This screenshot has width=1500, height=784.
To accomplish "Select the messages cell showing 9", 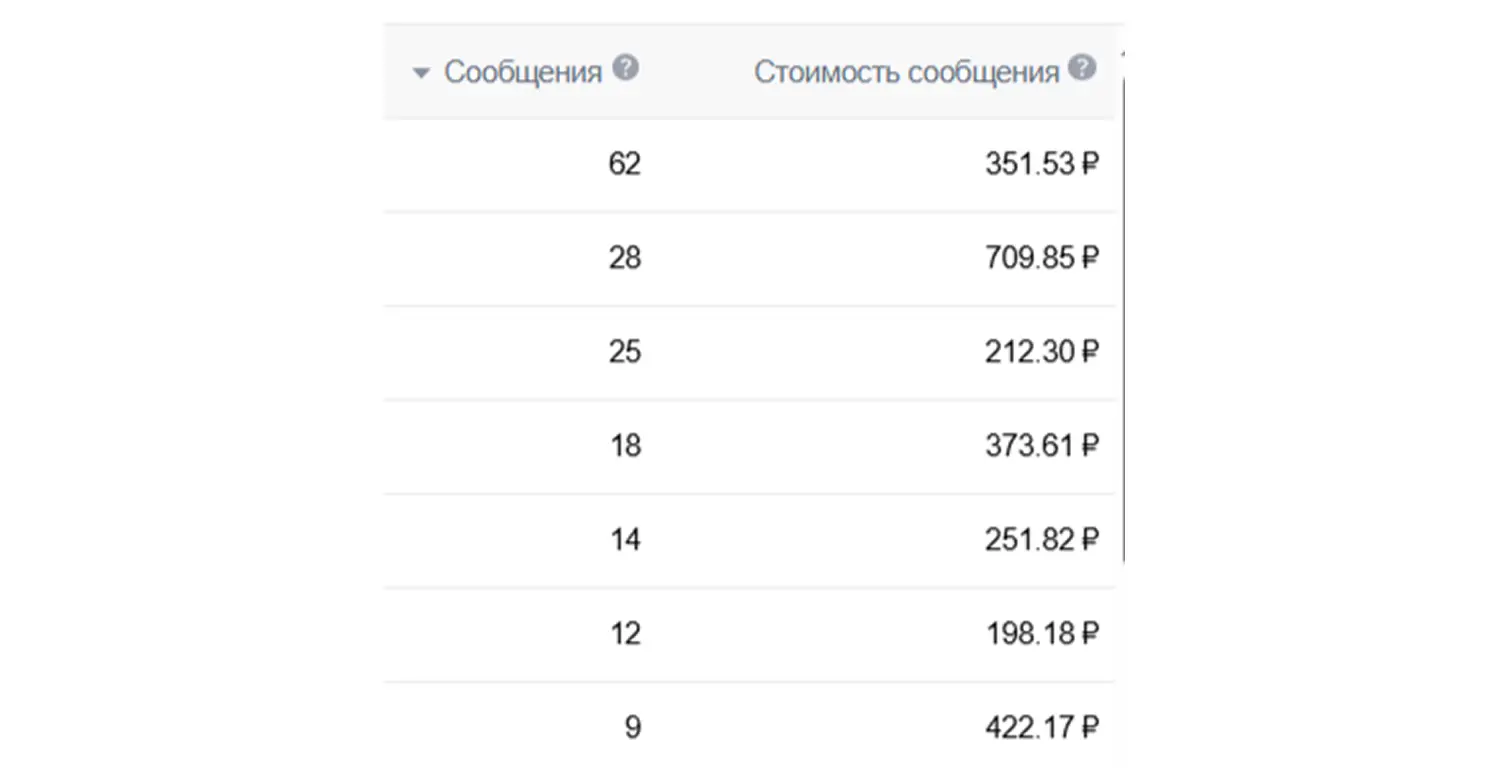I will (x=632, y=727).
